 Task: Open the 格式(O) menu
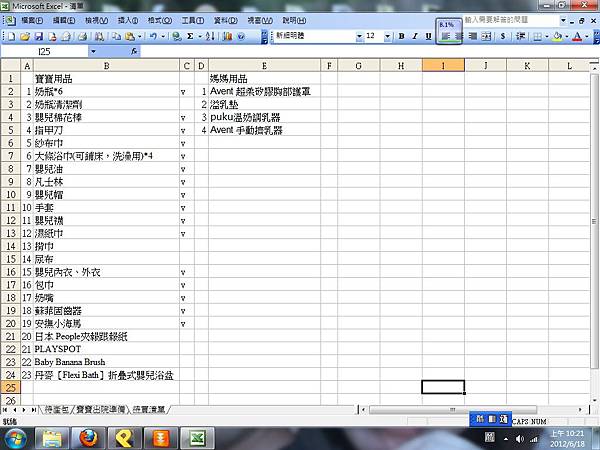point(160,20)
